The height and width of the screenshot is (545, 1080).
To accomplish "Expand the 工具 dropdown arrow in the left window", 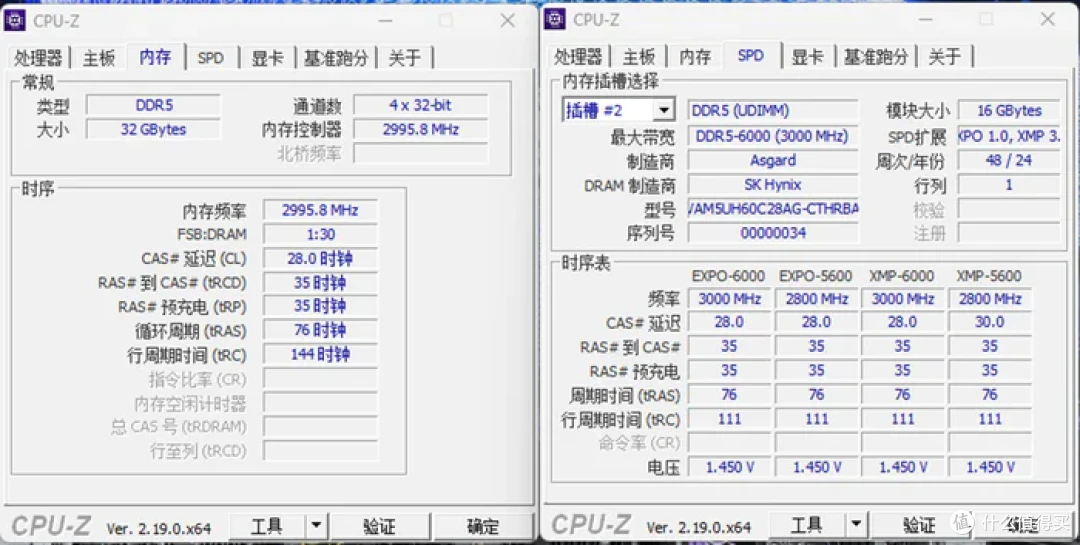I will [x=315, y=527].
